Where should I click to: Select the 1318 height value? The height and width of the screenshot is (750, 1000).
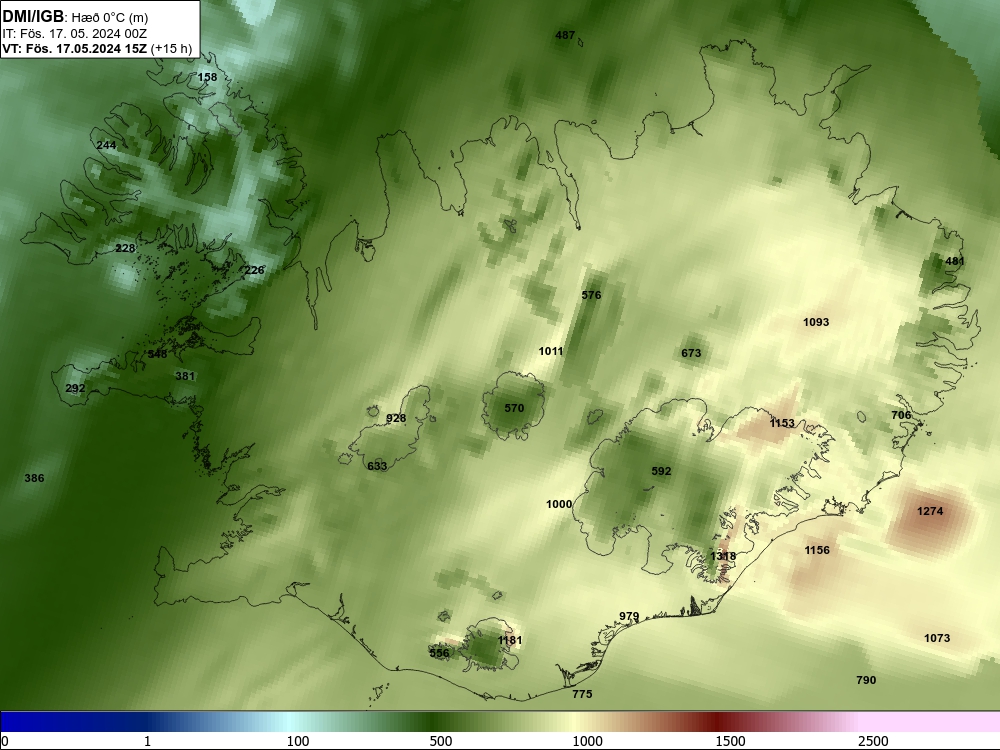[723, 557]
